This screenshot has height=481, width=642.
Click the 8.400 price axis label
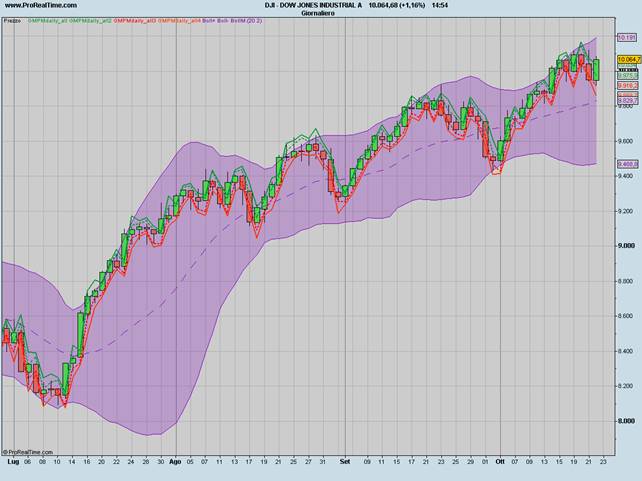(626, 351)
